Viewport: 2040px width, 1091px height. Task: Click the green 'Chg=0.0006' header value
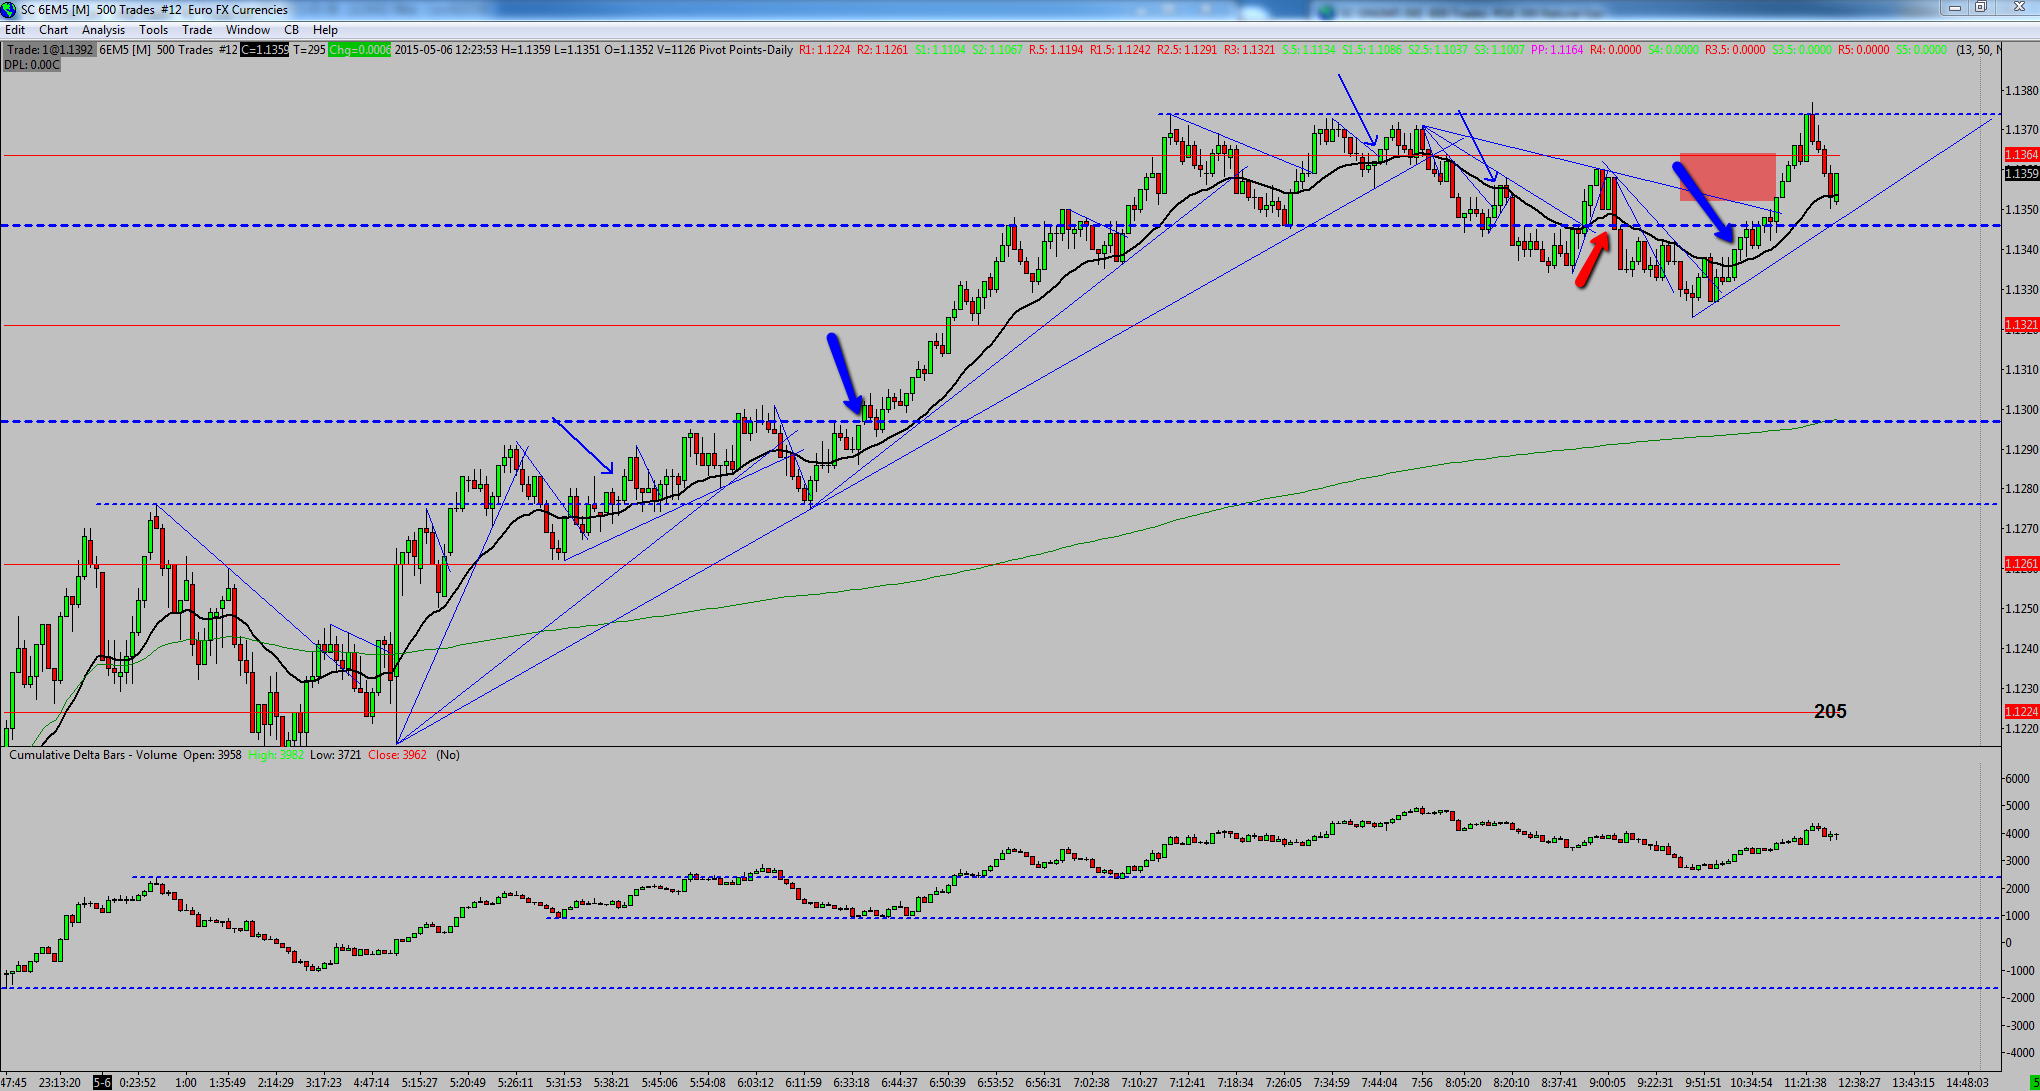(359, 50)
